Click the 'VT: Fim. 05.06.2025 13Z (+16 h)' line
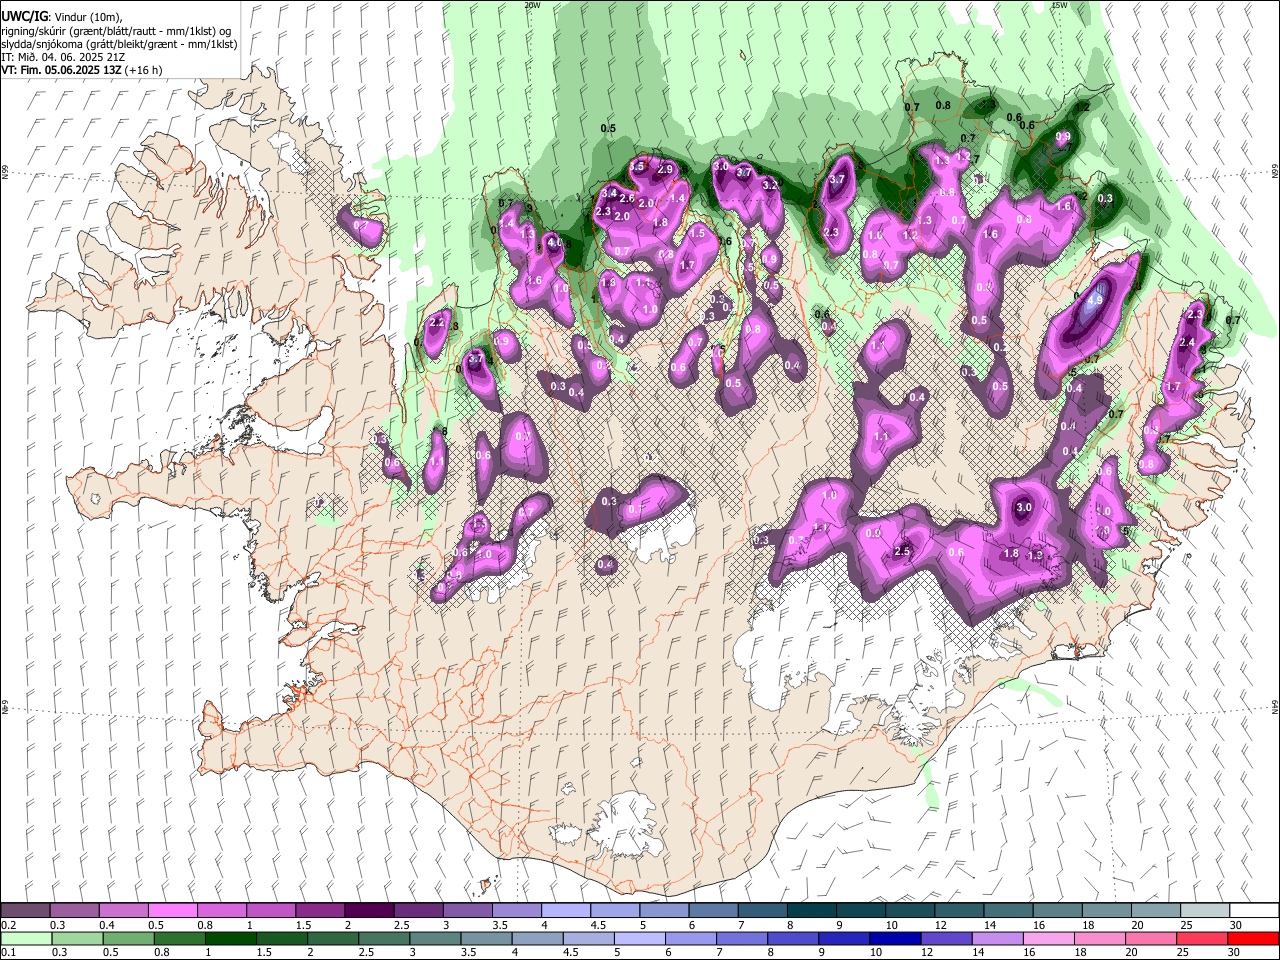This screenshot has width=1280, height=960. [x=82, y=70]
